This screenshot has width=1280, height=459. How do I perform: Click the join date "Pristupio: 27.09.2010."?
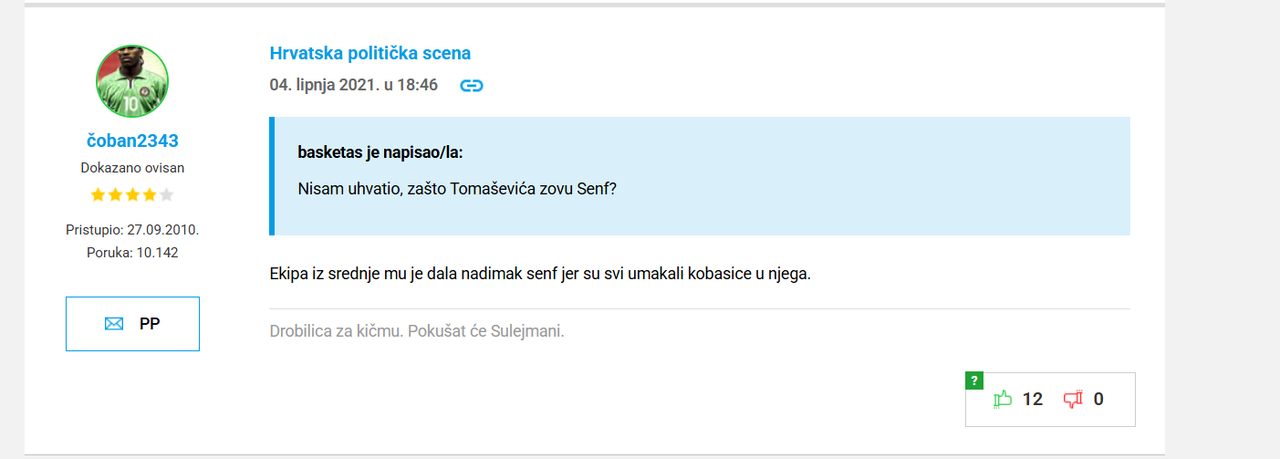coord(132,230)
